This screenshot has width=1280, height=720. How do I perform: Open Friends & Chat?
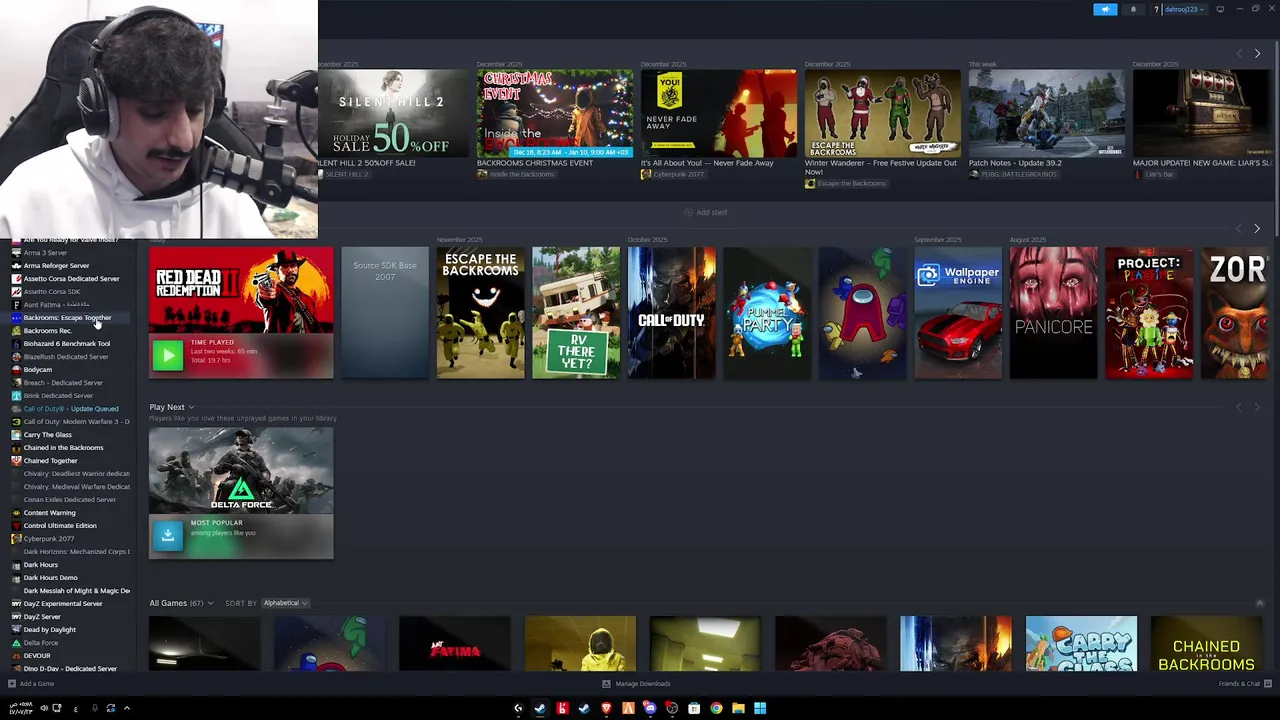[x=1244, y=684]
